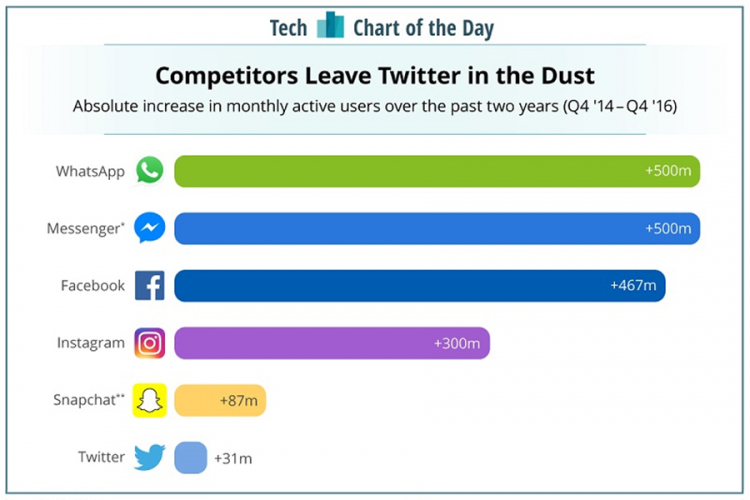Click the Twitter bird icon

(150, 458)
